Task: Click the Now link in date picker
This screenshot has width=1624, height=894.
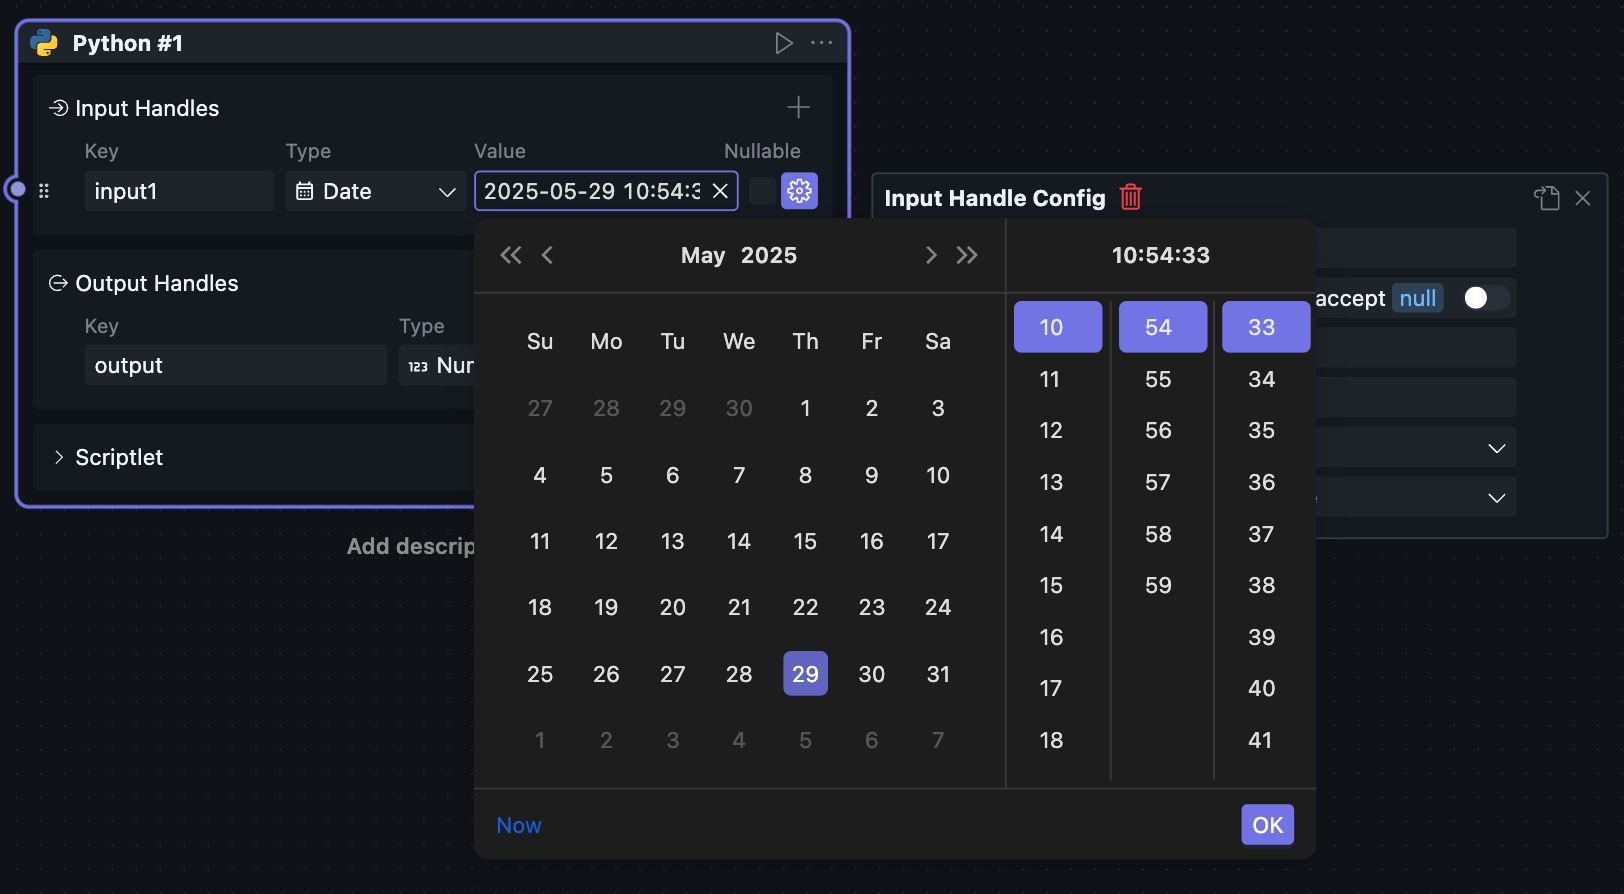Action: (519, 825)
